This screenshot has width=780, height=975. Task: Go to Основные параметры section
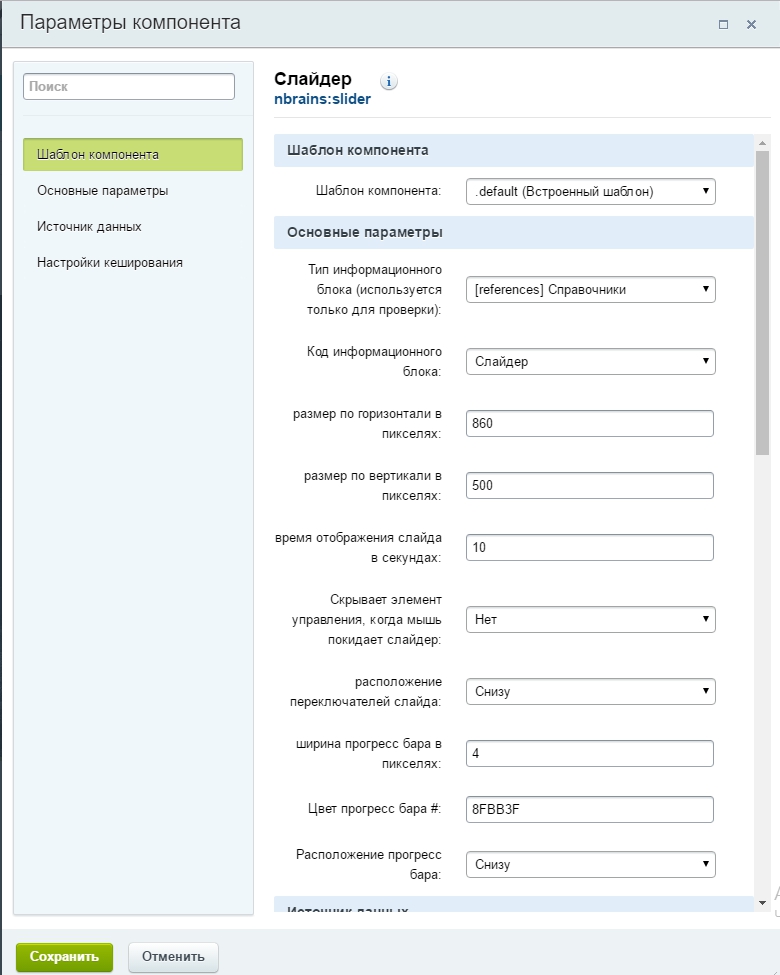(103, 190)
